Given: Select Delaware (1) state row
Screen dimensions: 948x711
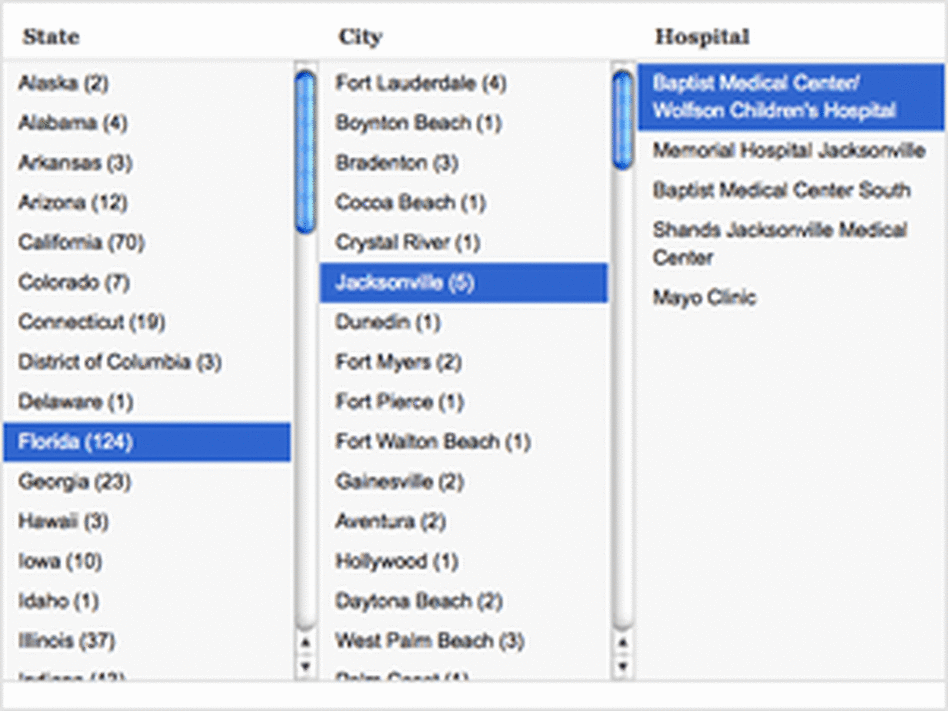Looking at the screenshot, I should 147,402.
